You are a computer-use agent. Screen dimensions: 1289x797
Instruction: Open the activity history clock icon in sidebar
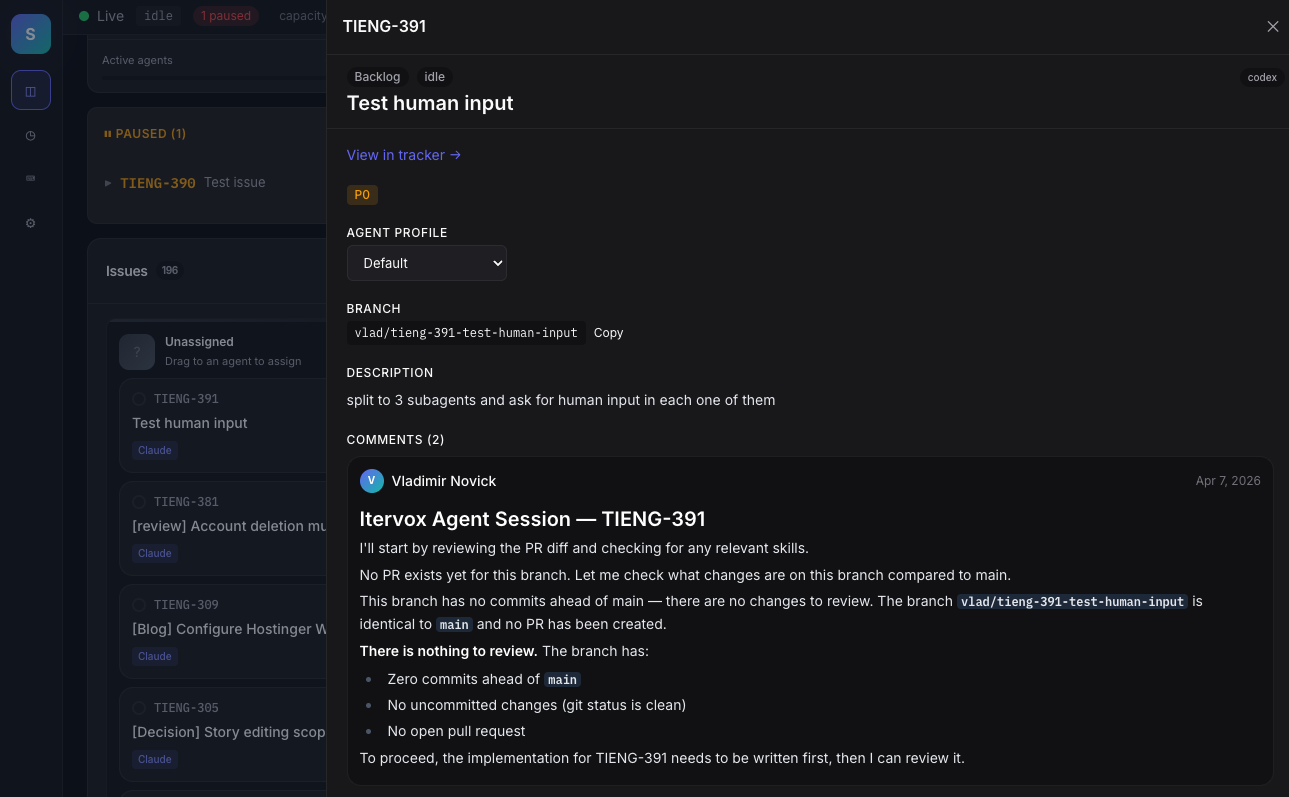(x=30, y=135)
